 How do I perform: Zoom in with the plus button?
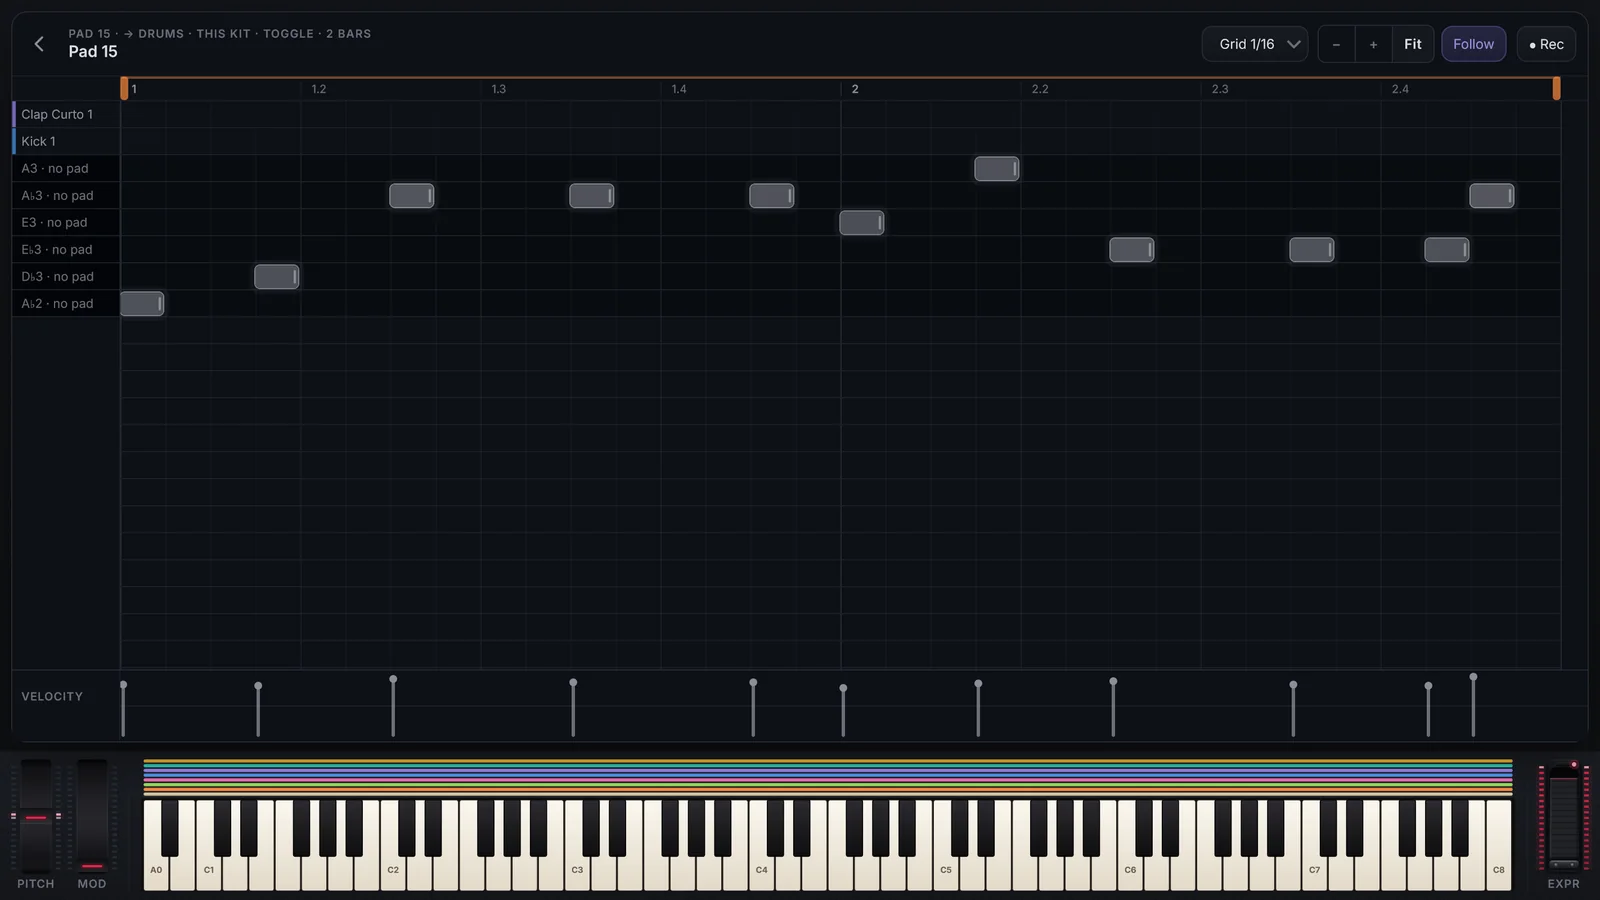(x=1373, y=44)
